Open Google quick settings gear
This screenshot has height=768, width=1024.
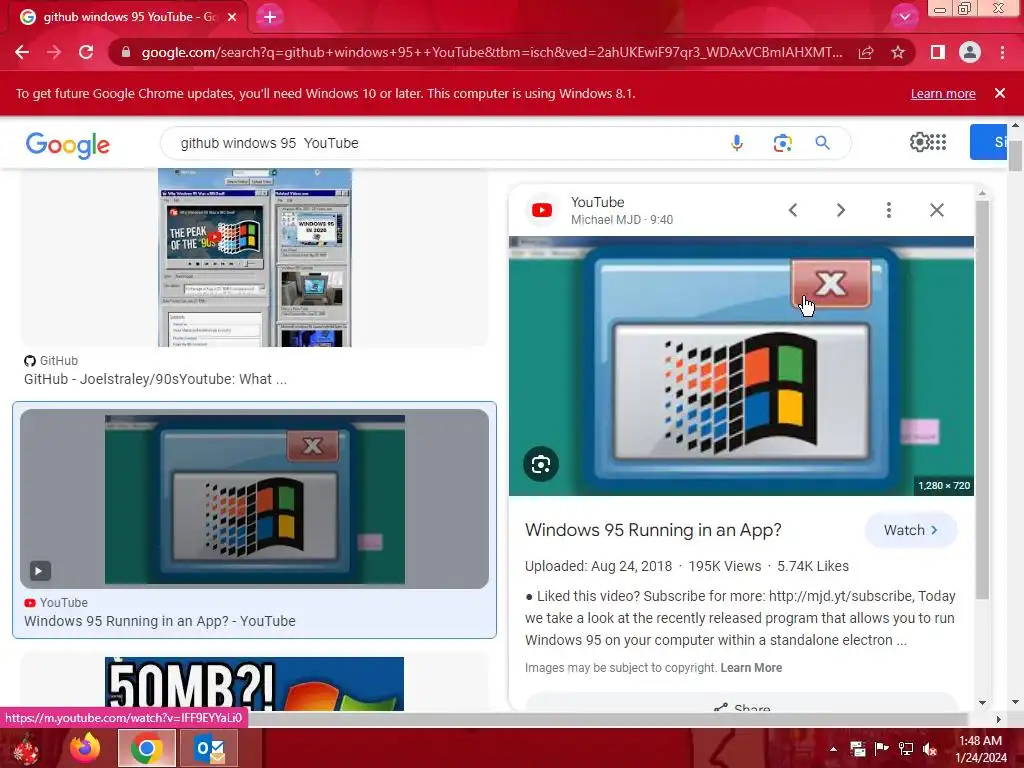(x=919, y=142)
